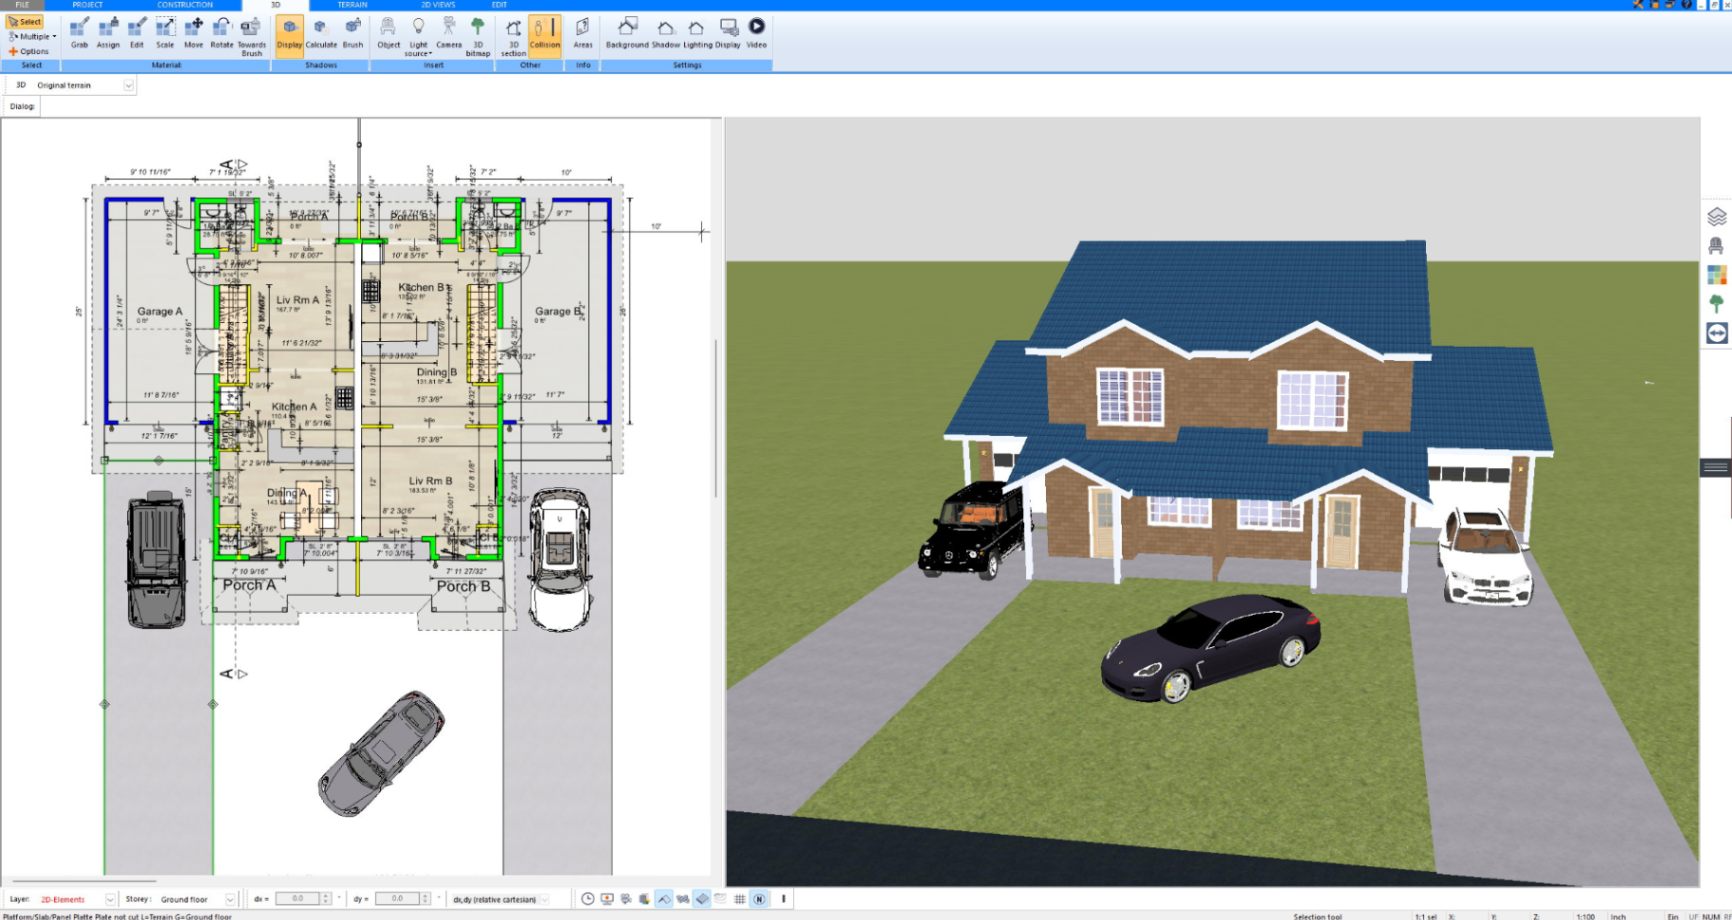
Task: Open Lighting settings
Action: pyautogui.click(x=697, y=33)
